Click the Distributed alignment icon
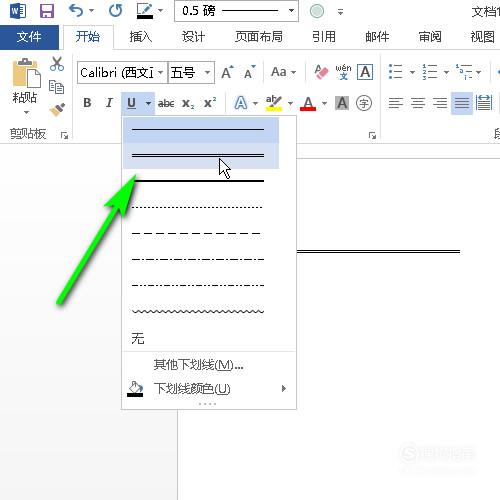The image size is (500, 500). 484,103
